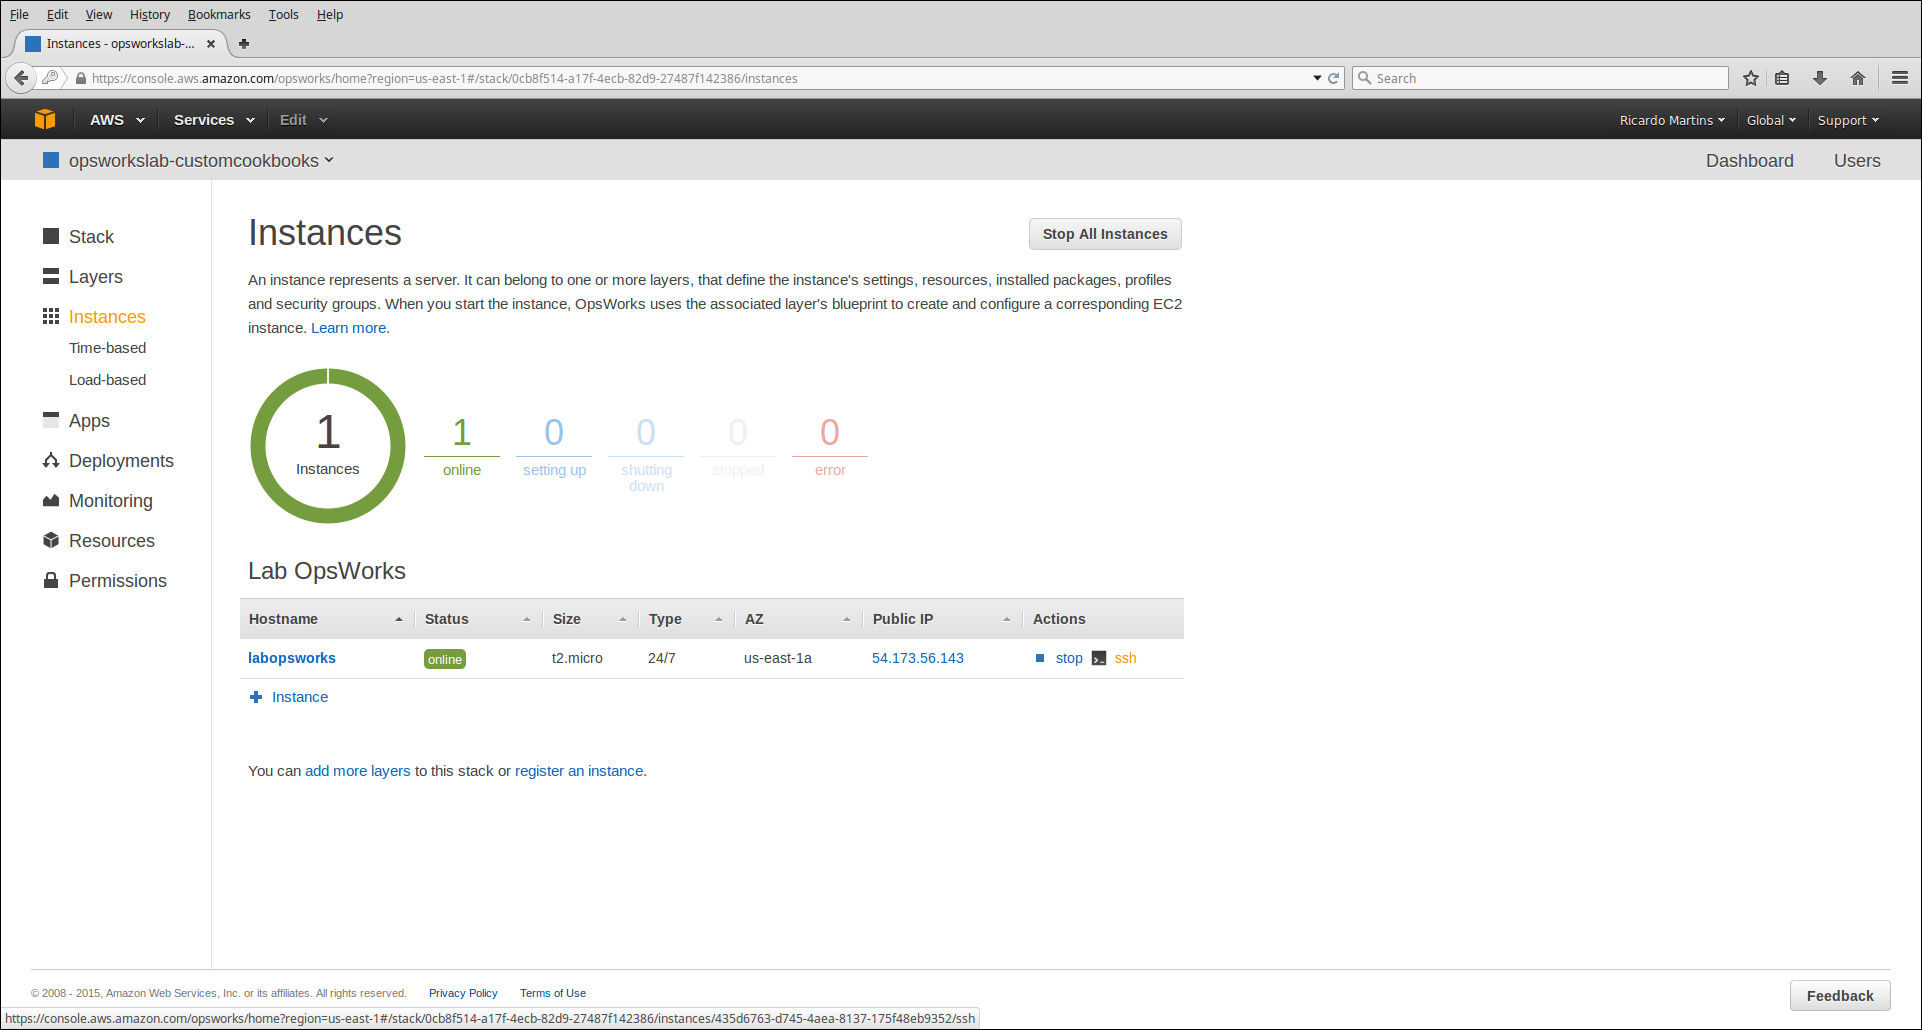Viewport: 1922px width, 1030px height.
Task: Click the browser home icon
Action: [1857, 78]
